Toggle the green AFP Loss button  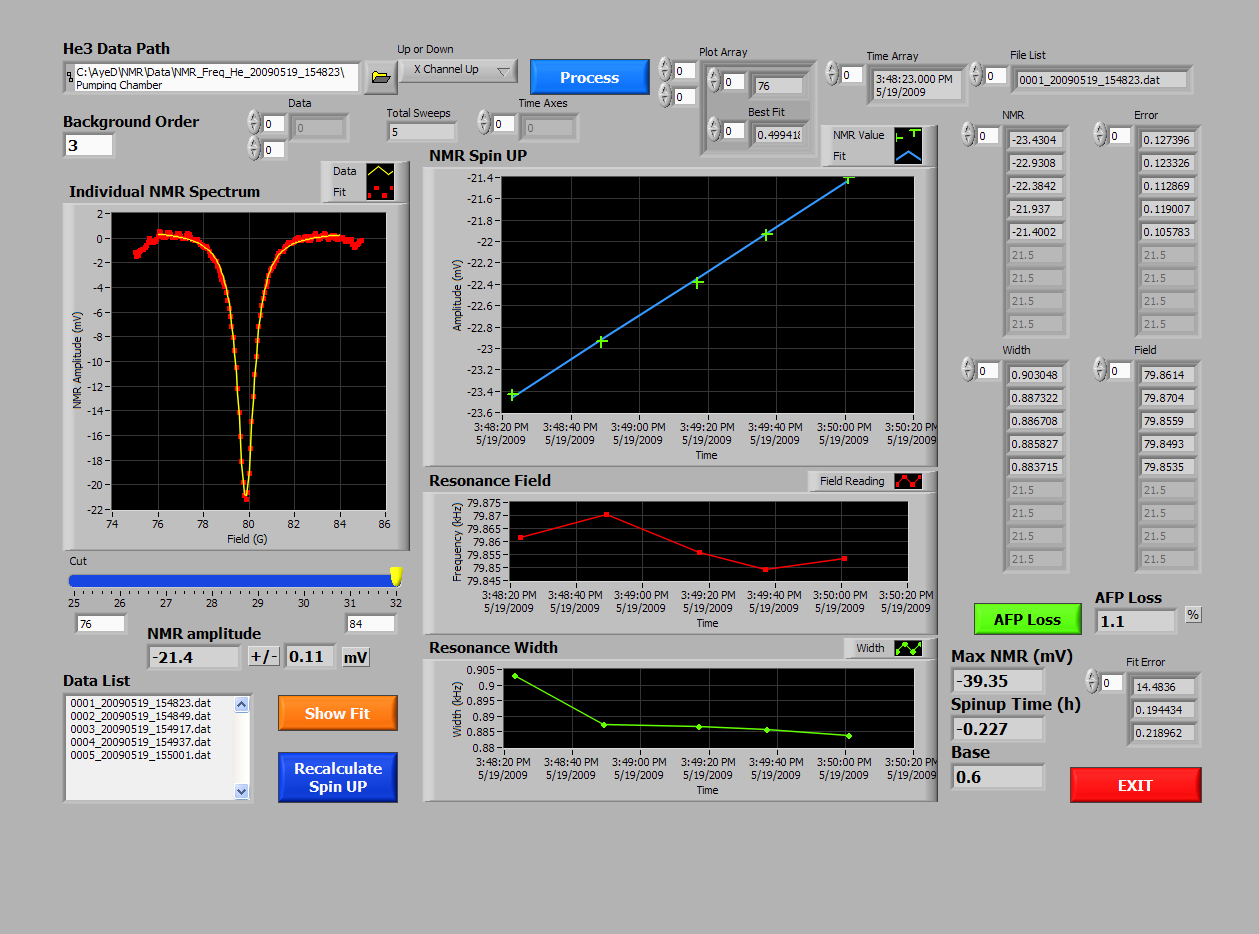[x=1028, y=619]
